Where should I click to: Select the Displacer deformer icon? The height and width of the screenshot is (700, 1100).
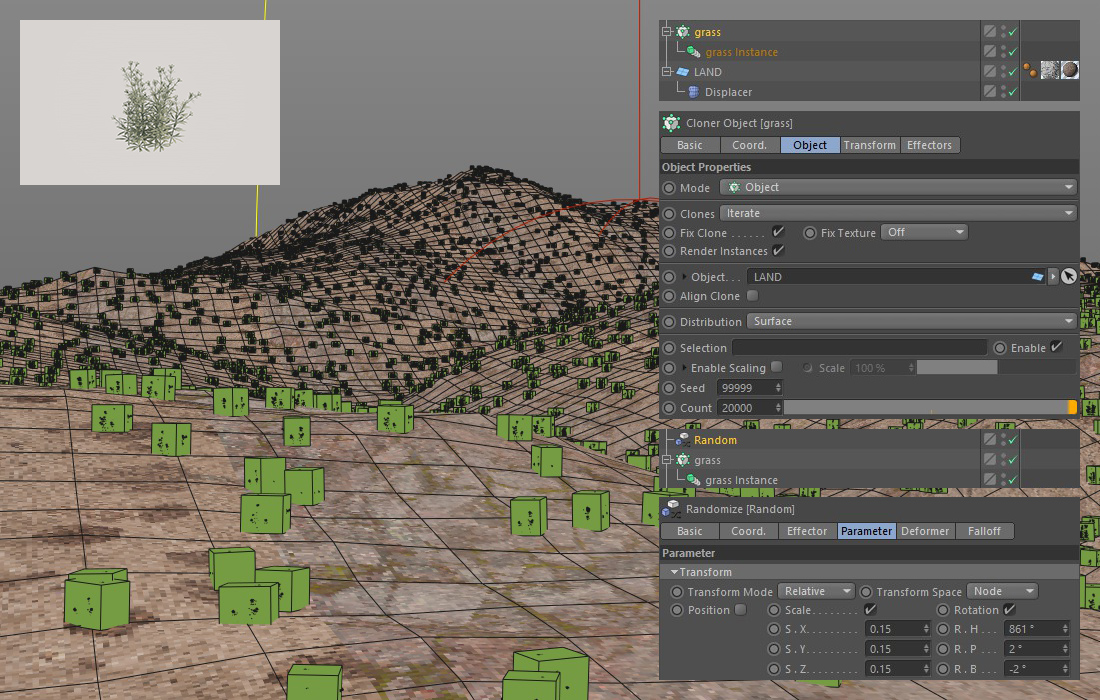(694, 92)
